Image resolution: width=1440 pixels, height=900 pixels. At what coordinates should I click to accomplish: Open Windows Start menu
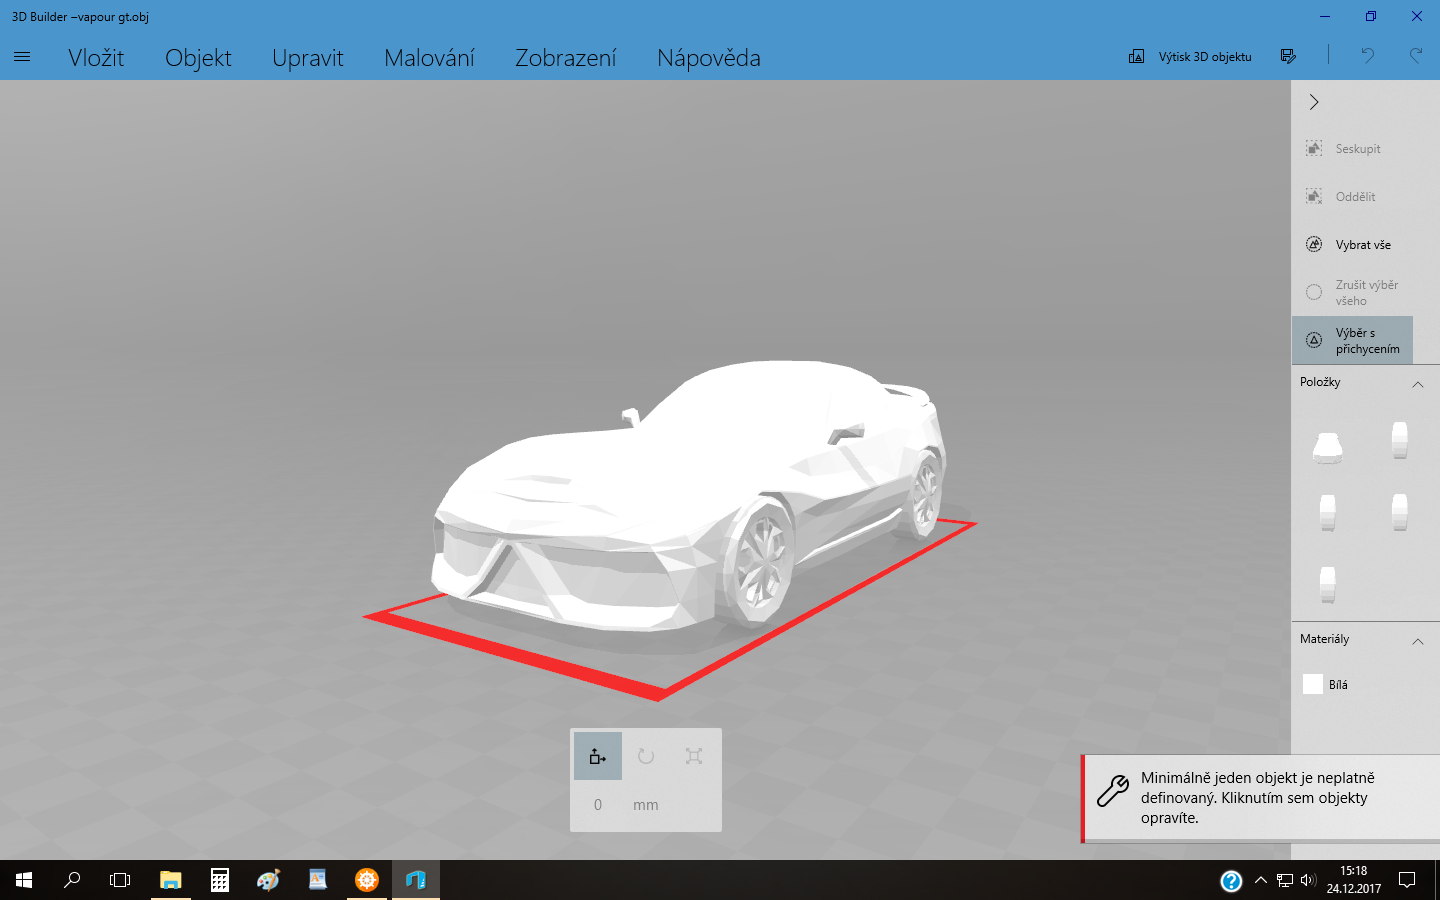tap(24, 880)
